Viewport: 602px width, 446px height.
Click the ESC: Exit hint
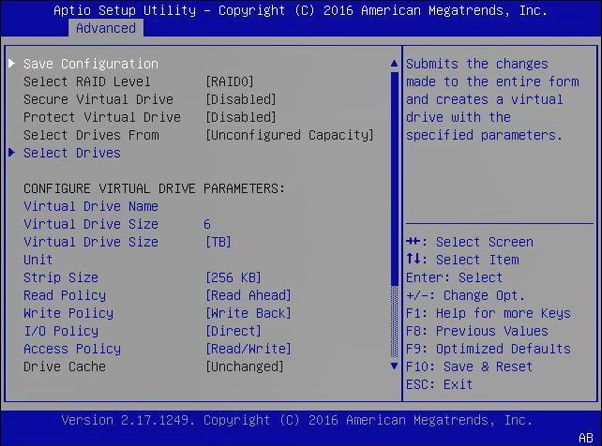click(x=439, y=385)
